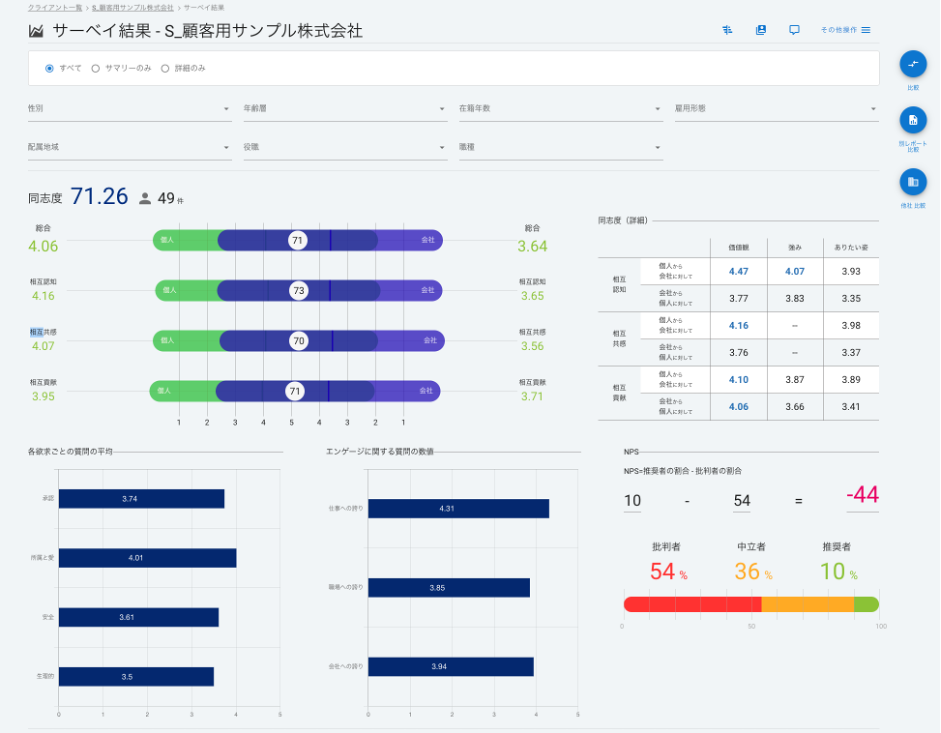The width and height of the screenshot is (941, 733).
Task: Click the survey results chart icon beside the title
Action: pyautogui.click(x=33, y=30)
